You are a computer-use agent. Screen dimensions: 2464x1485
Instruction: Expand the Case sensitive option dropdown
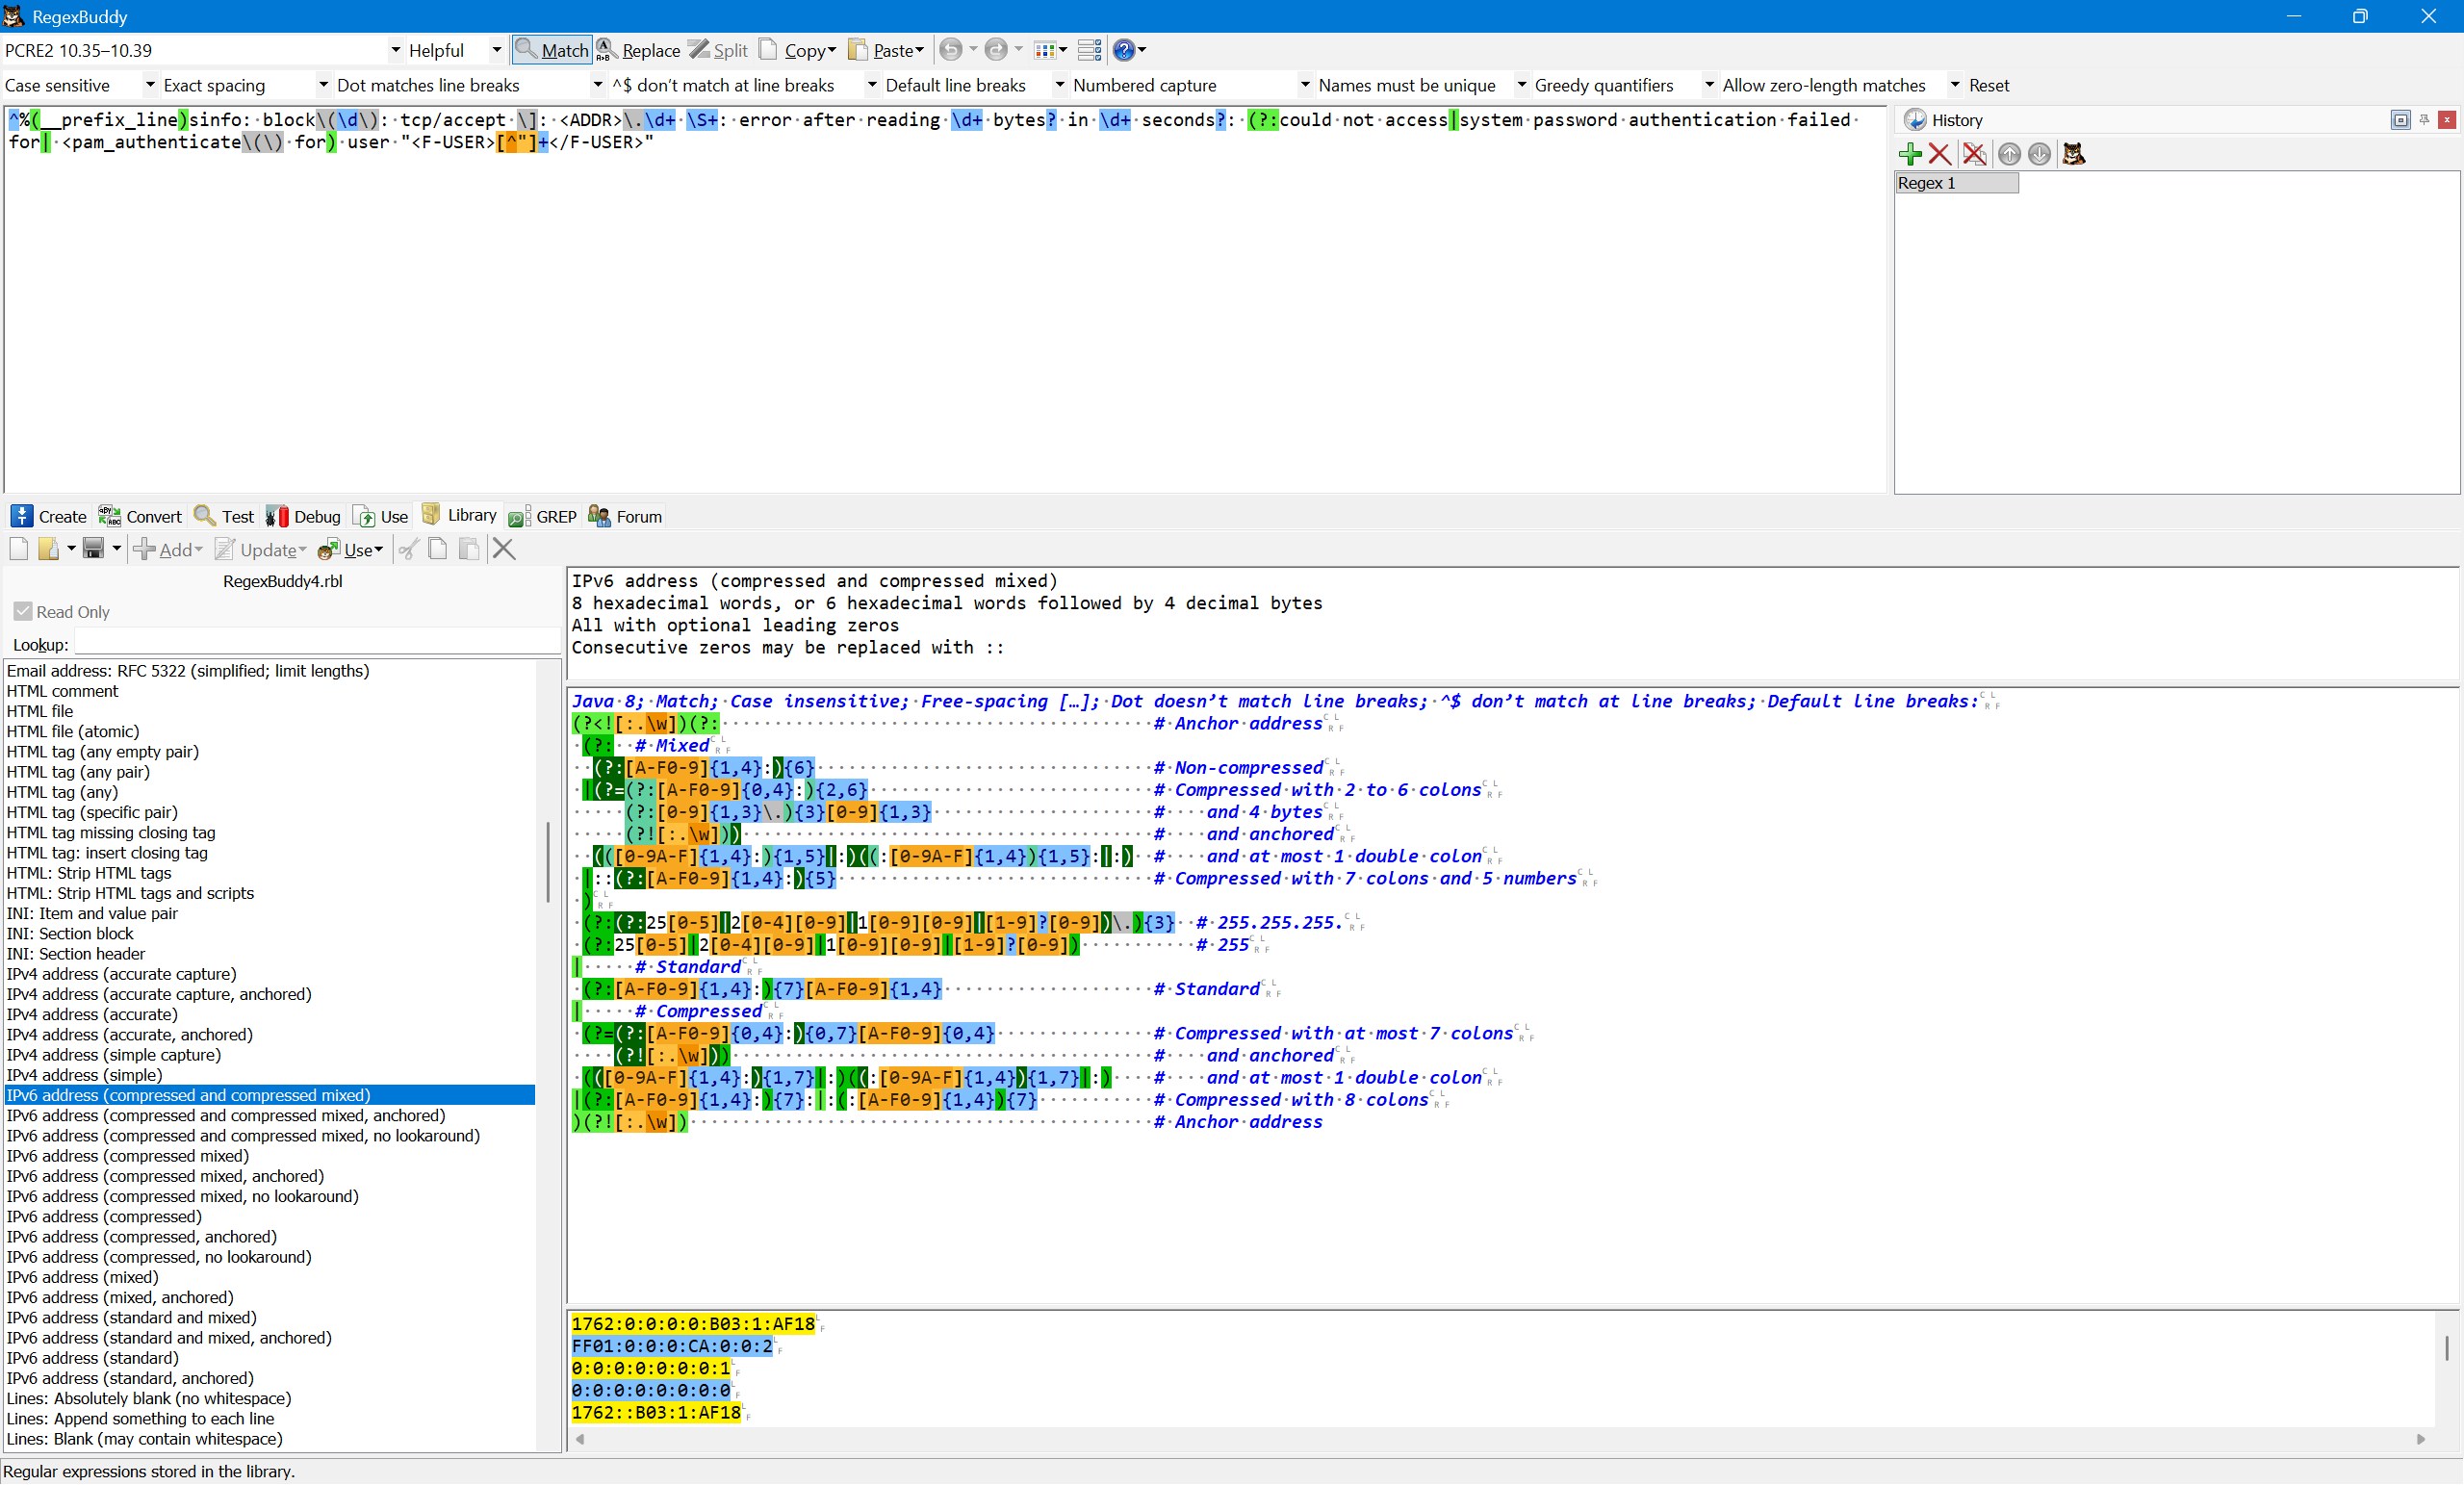[150, 86]
